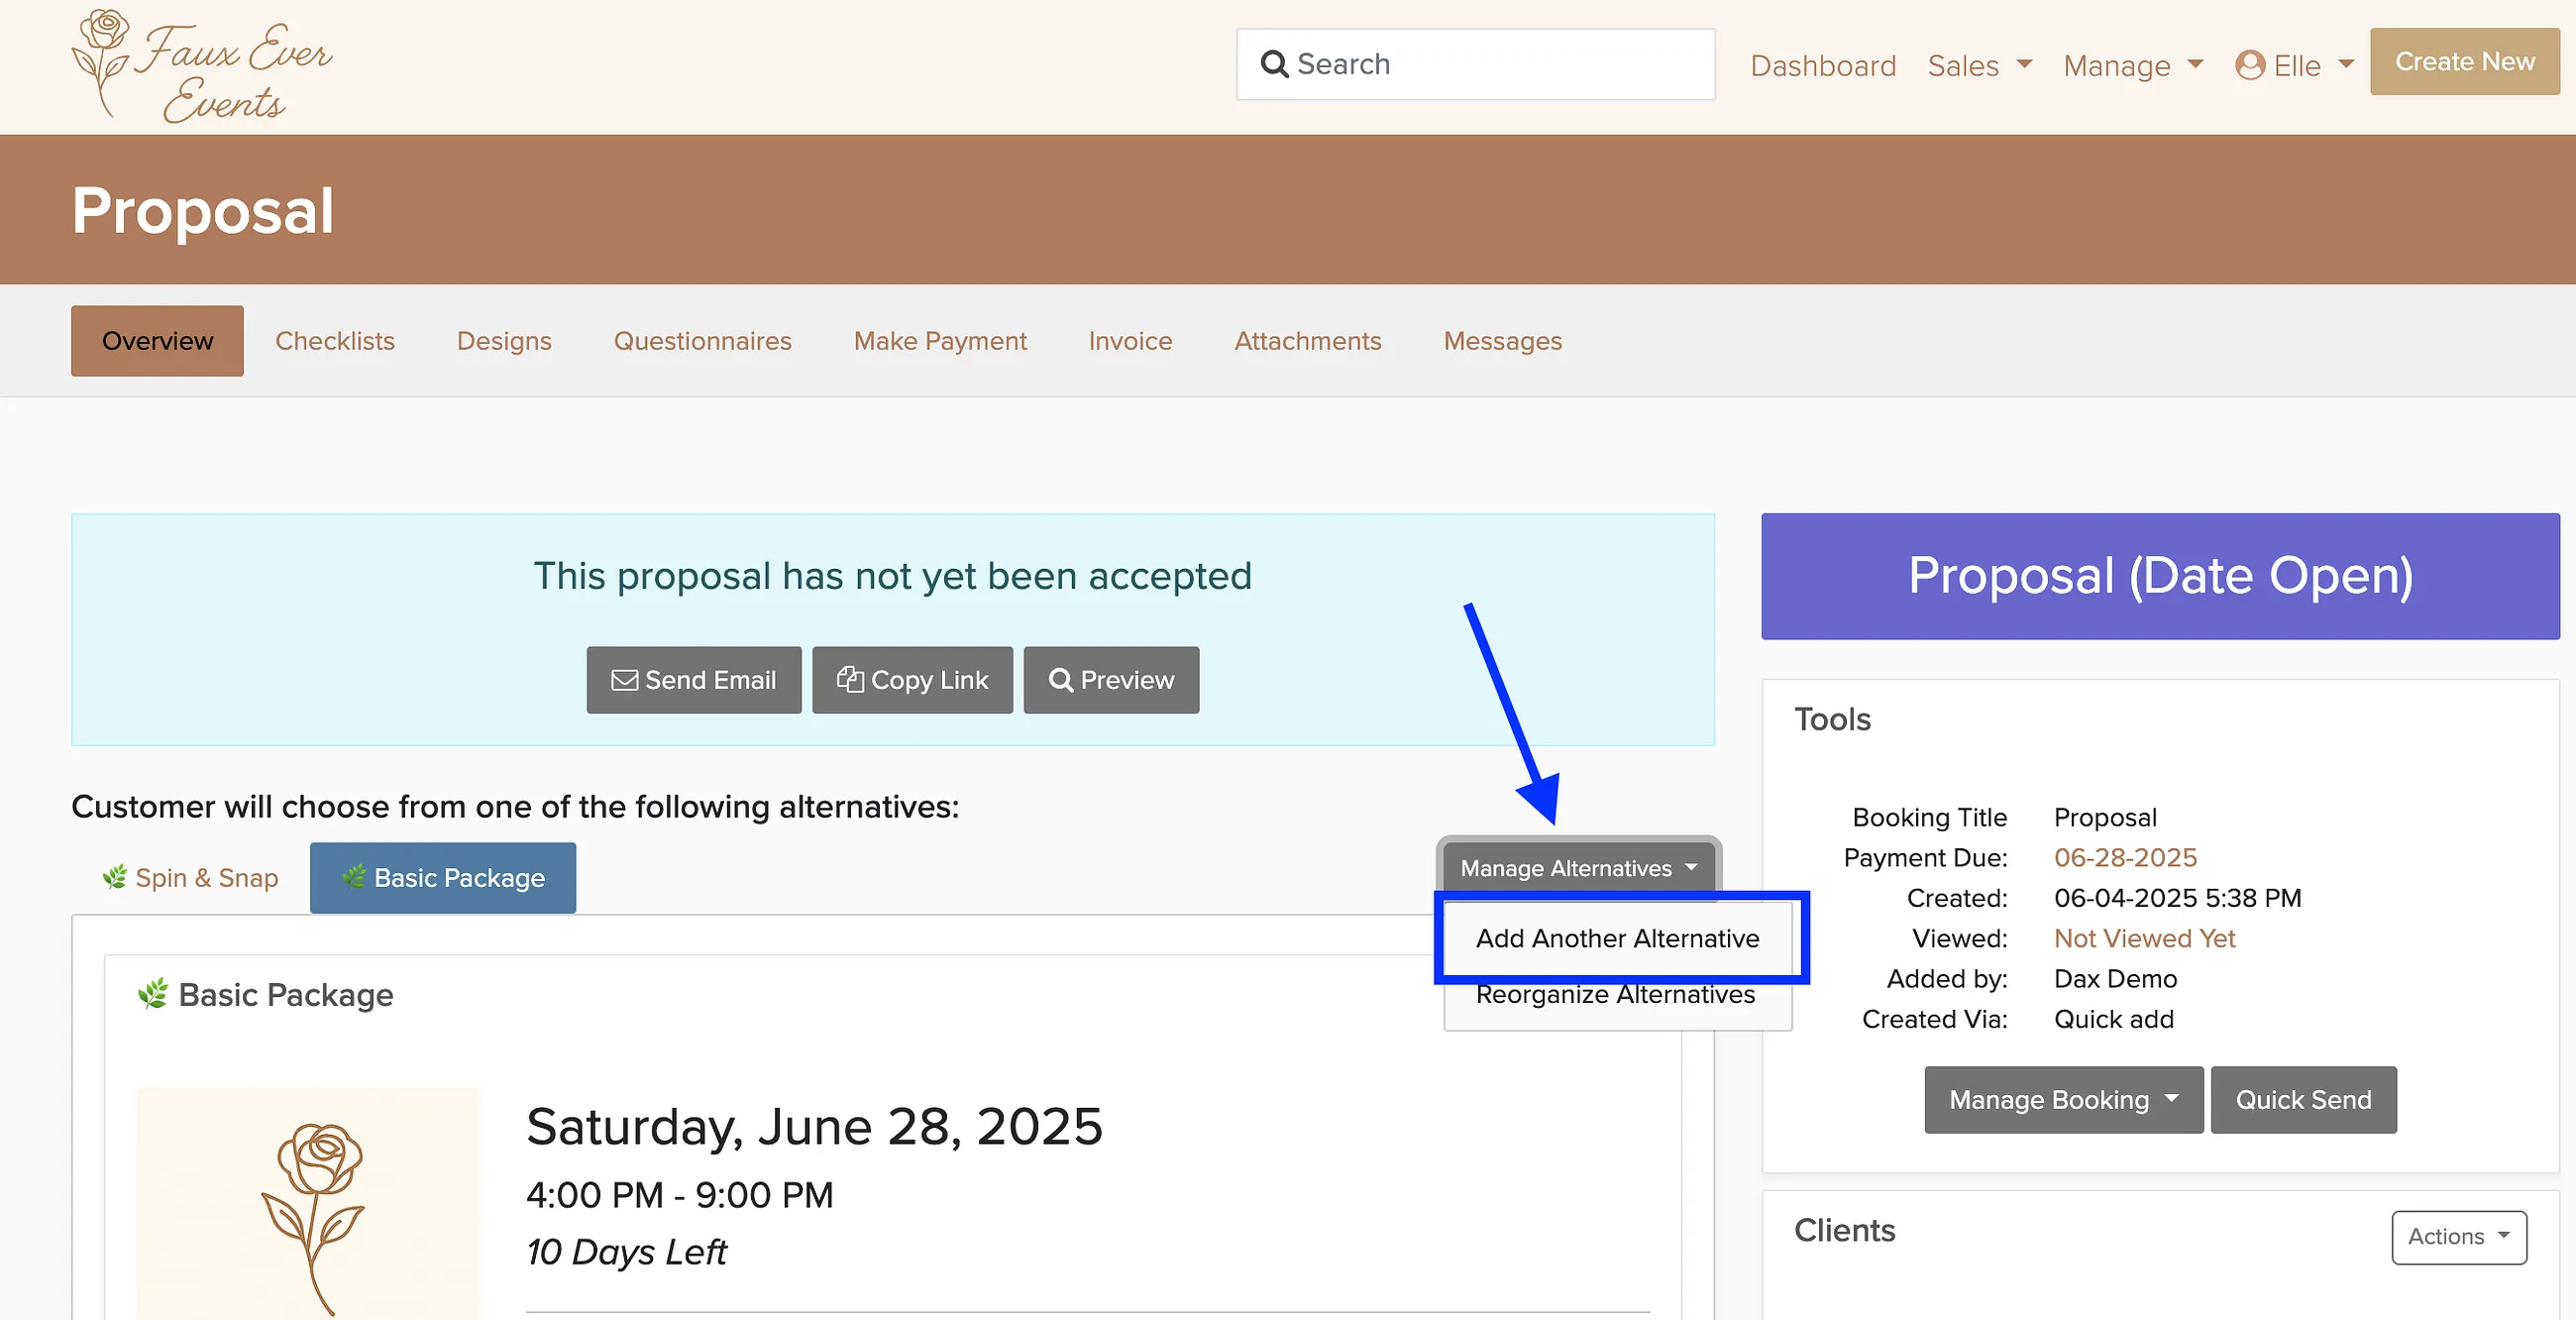Click the Elle user avatar icon
The image size is (2576, 1320).
[x=2250, y=65]
